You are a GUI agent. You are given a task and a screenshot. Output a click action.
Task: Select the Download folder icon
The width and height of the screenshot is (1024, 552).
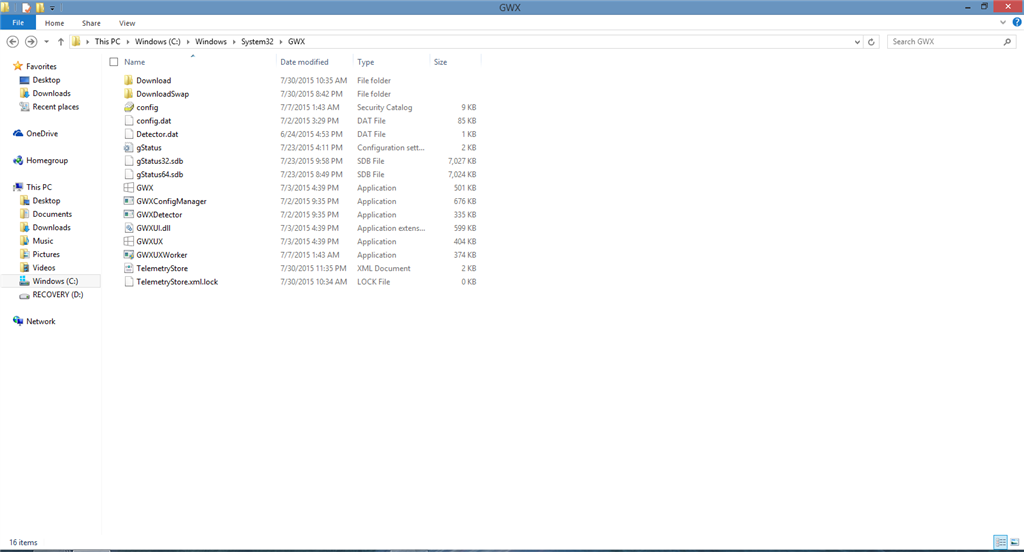(129, 80)
